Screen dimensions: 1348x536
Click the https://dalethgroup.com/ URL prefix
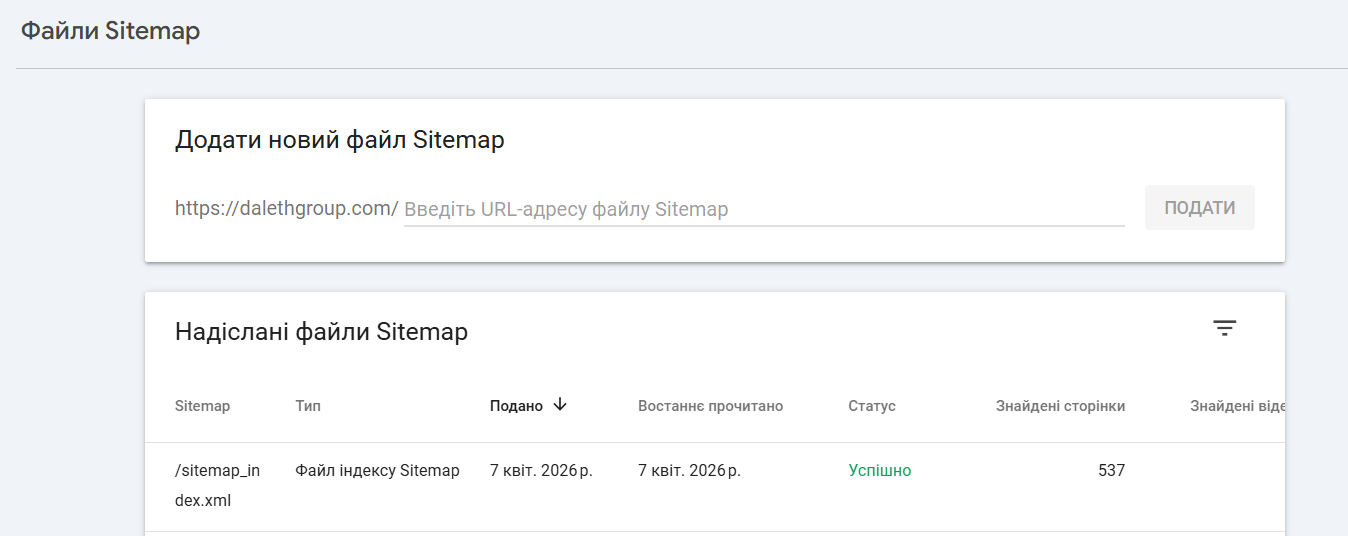pos(286,208)
